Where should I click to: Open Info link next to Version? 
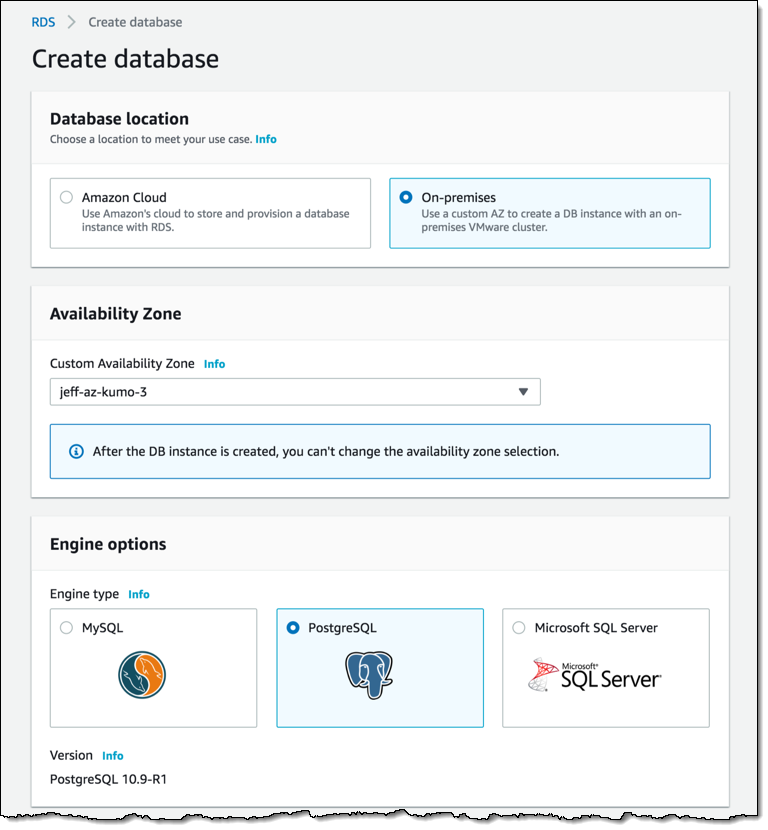[113, 756]
